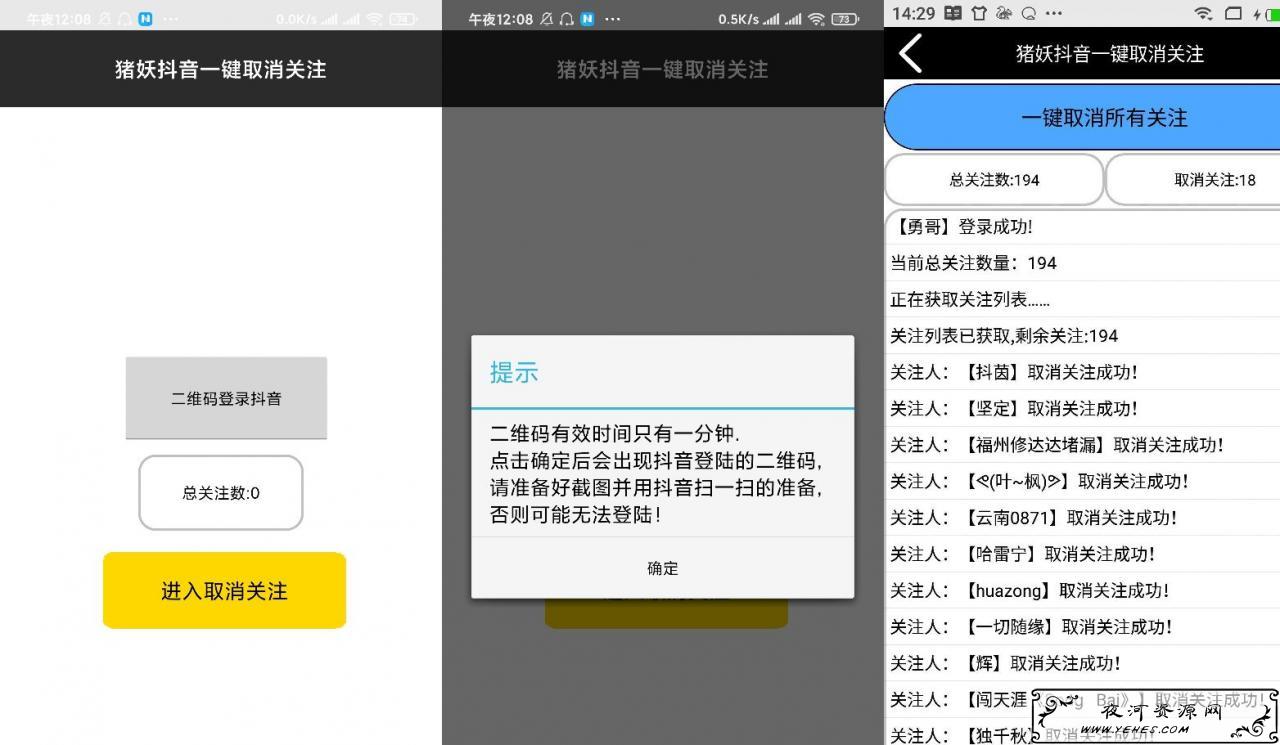1280x745 pixels.
Task: Click the 猪妖抖音一键取消关注 title in the left screen
Action: [221, 69]
